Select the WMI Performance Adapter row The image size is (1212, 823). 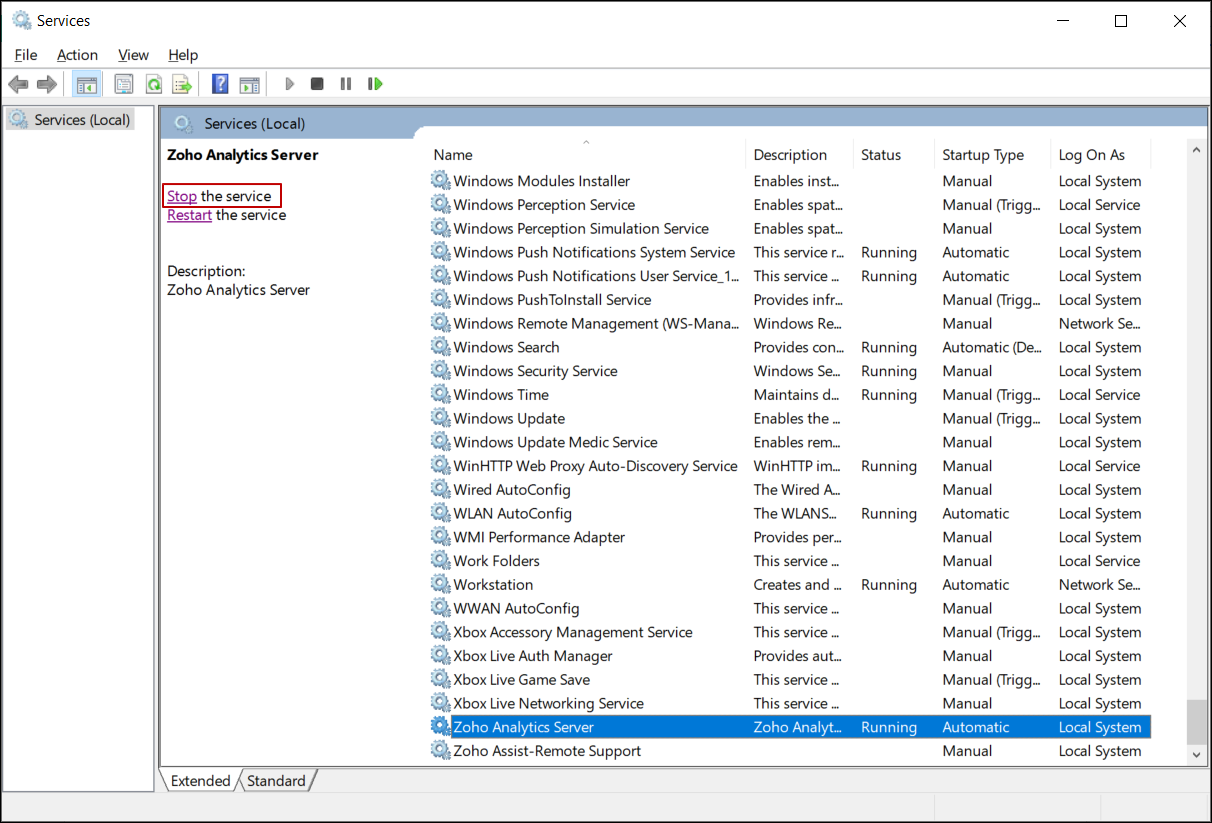(790, 537)
